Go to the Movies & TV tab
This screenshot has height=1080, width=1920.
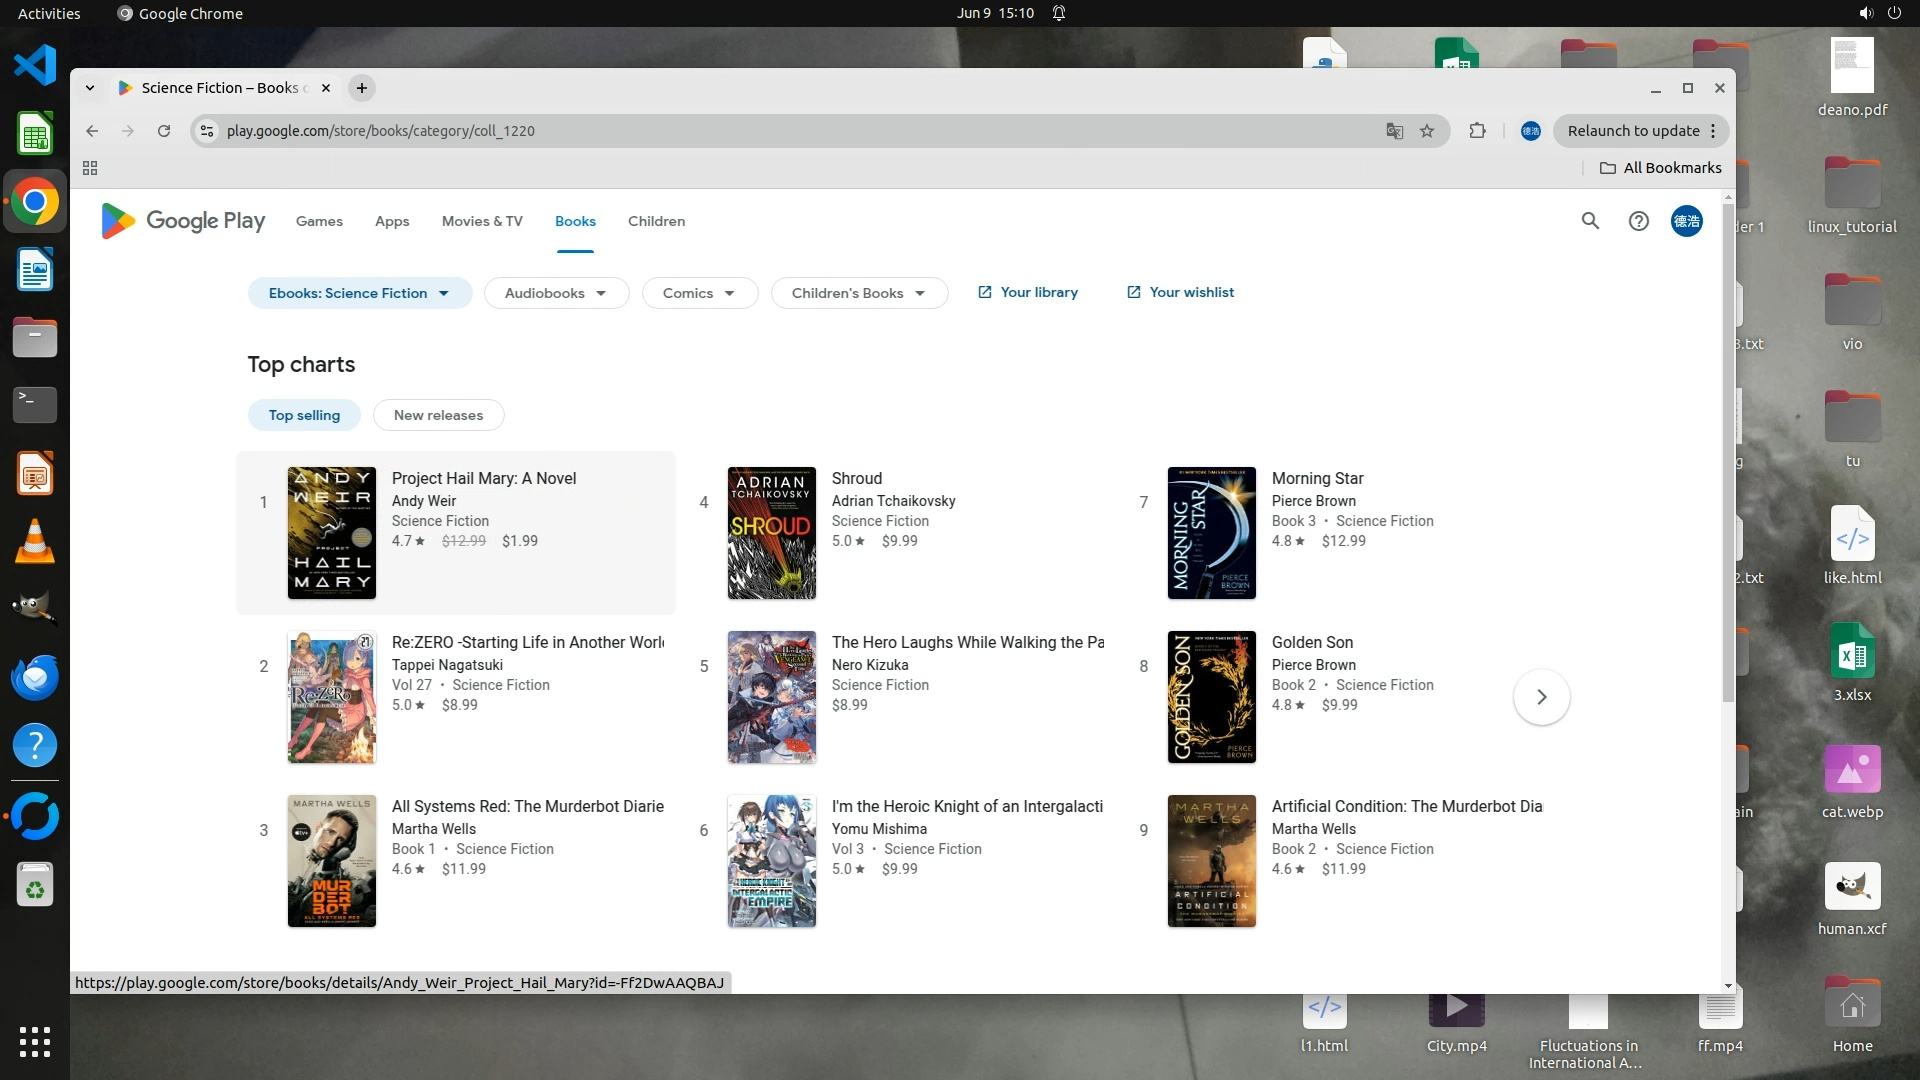point(482,221)
